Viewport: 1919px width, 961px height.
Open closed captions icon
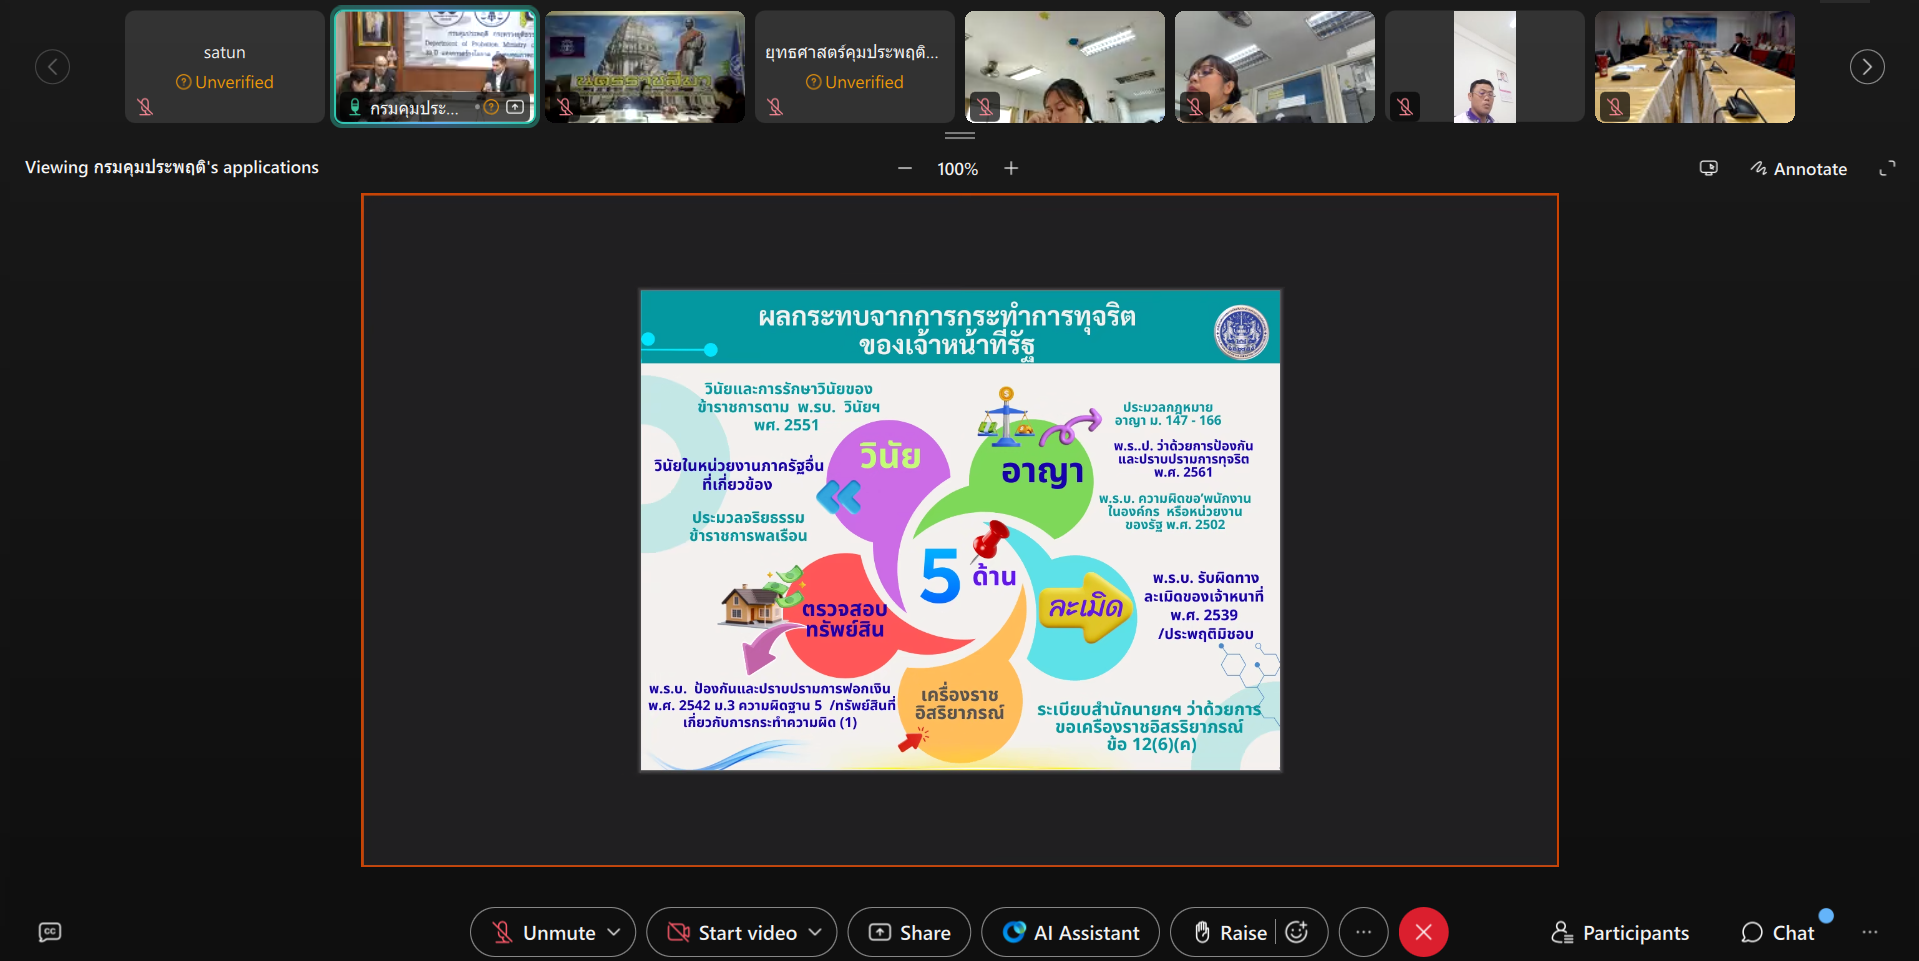pos(50,932)
